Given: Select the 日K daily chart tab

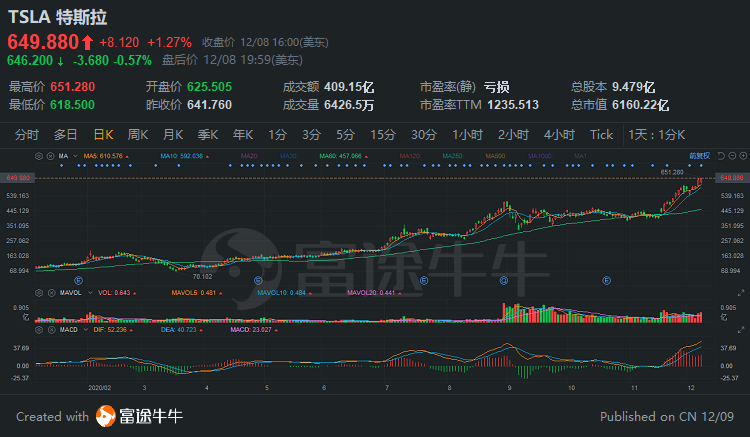Looking at the screenshot, I should [103, 135].
